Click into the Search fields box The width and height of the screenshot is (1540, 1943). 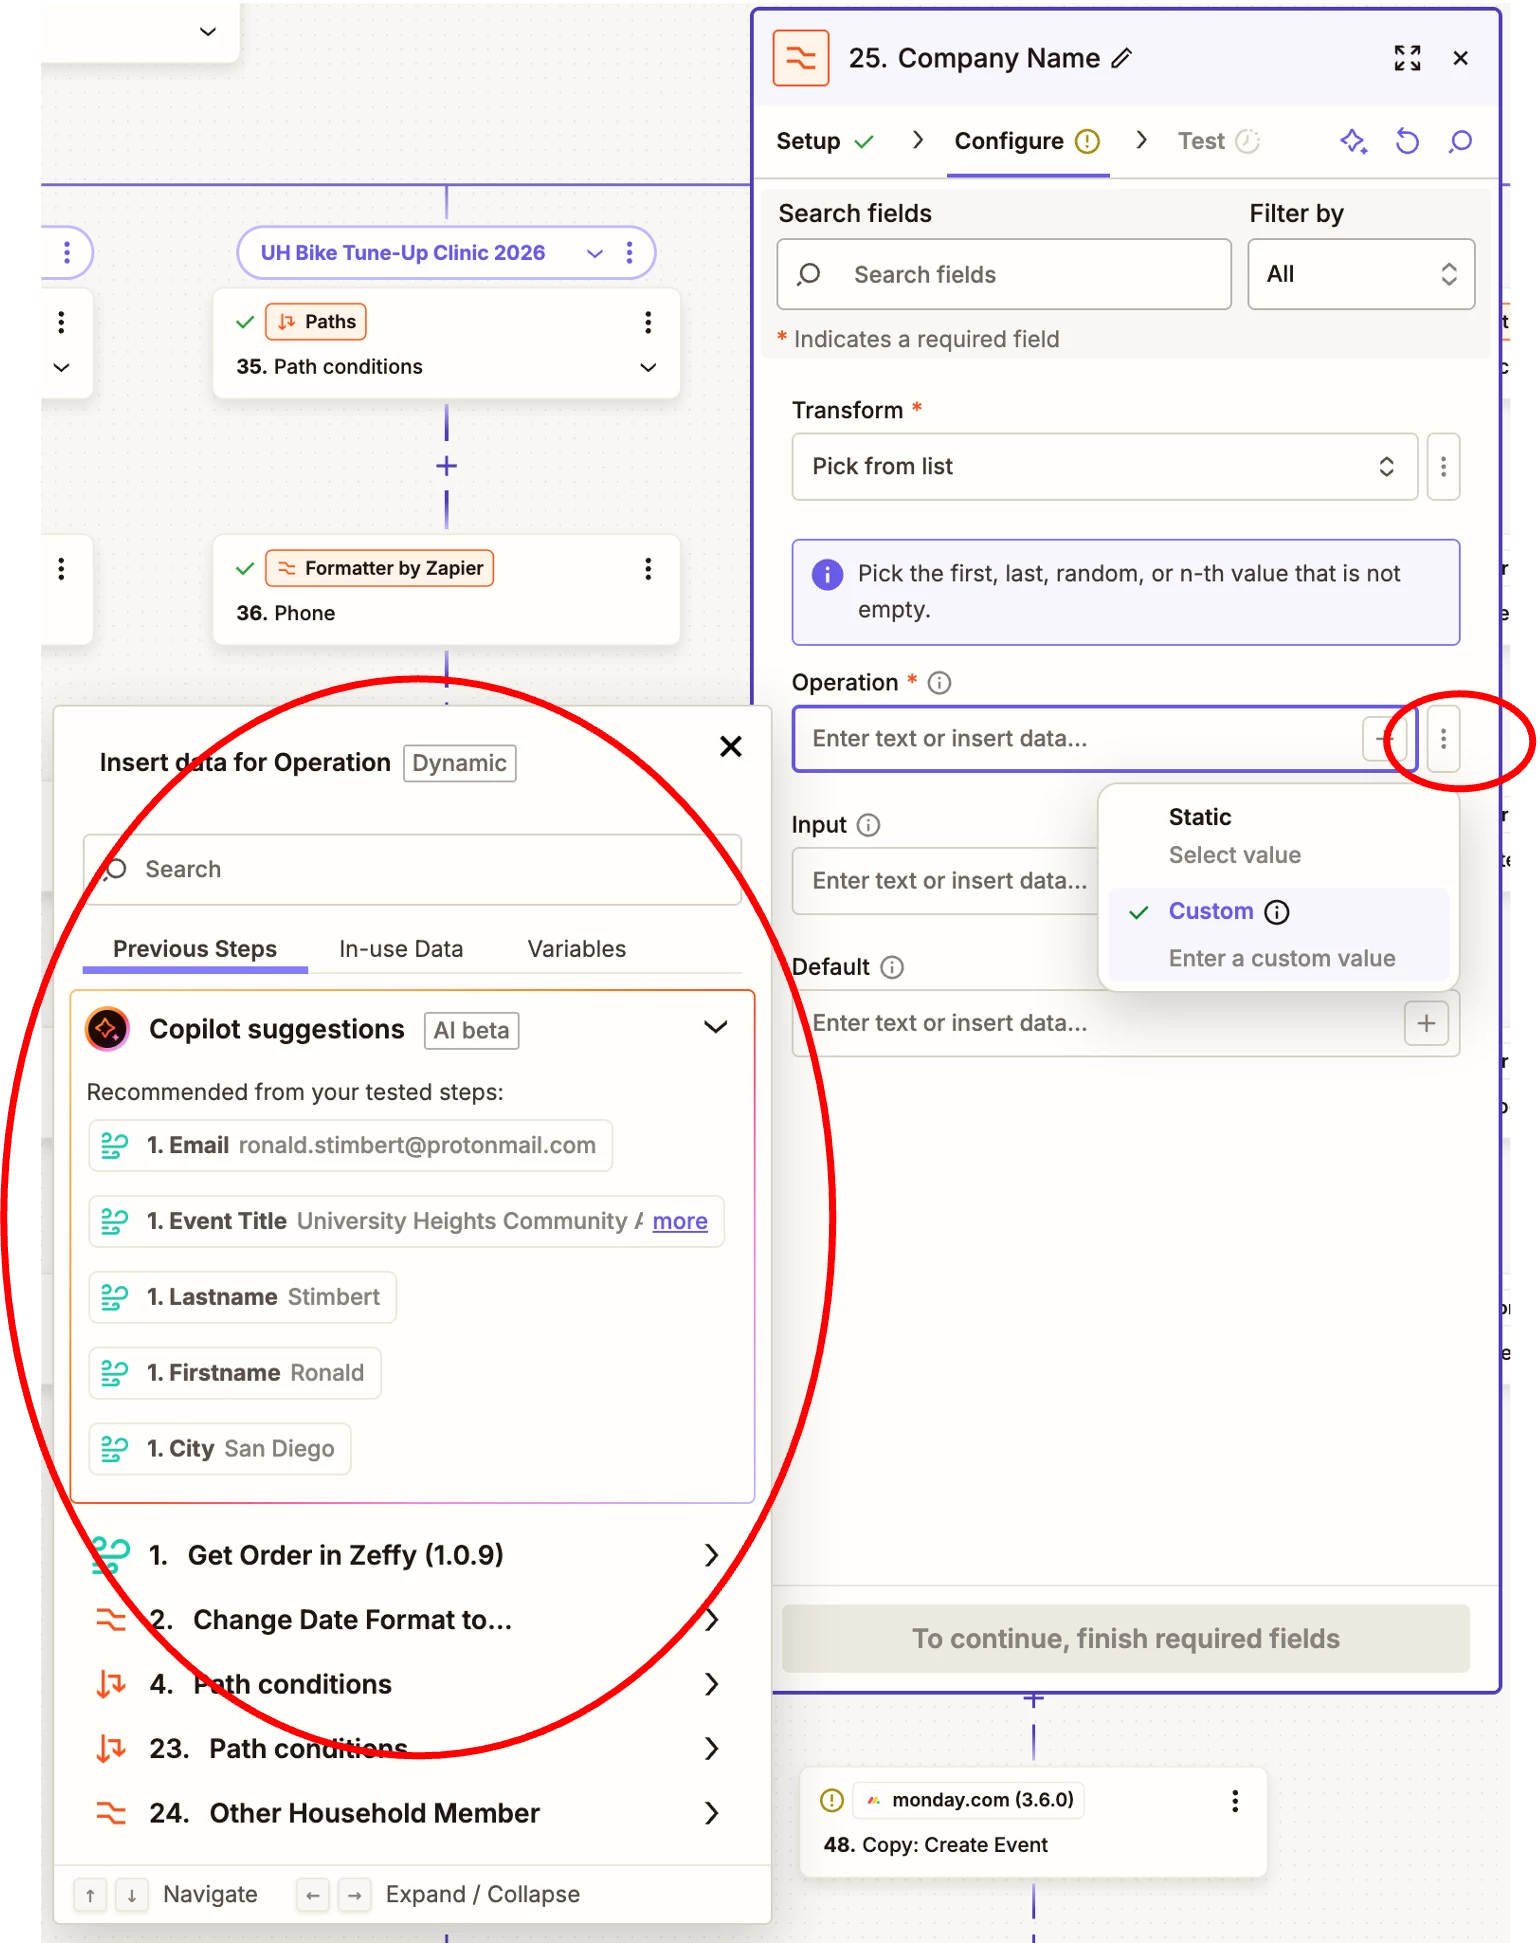pos(1003,274)
